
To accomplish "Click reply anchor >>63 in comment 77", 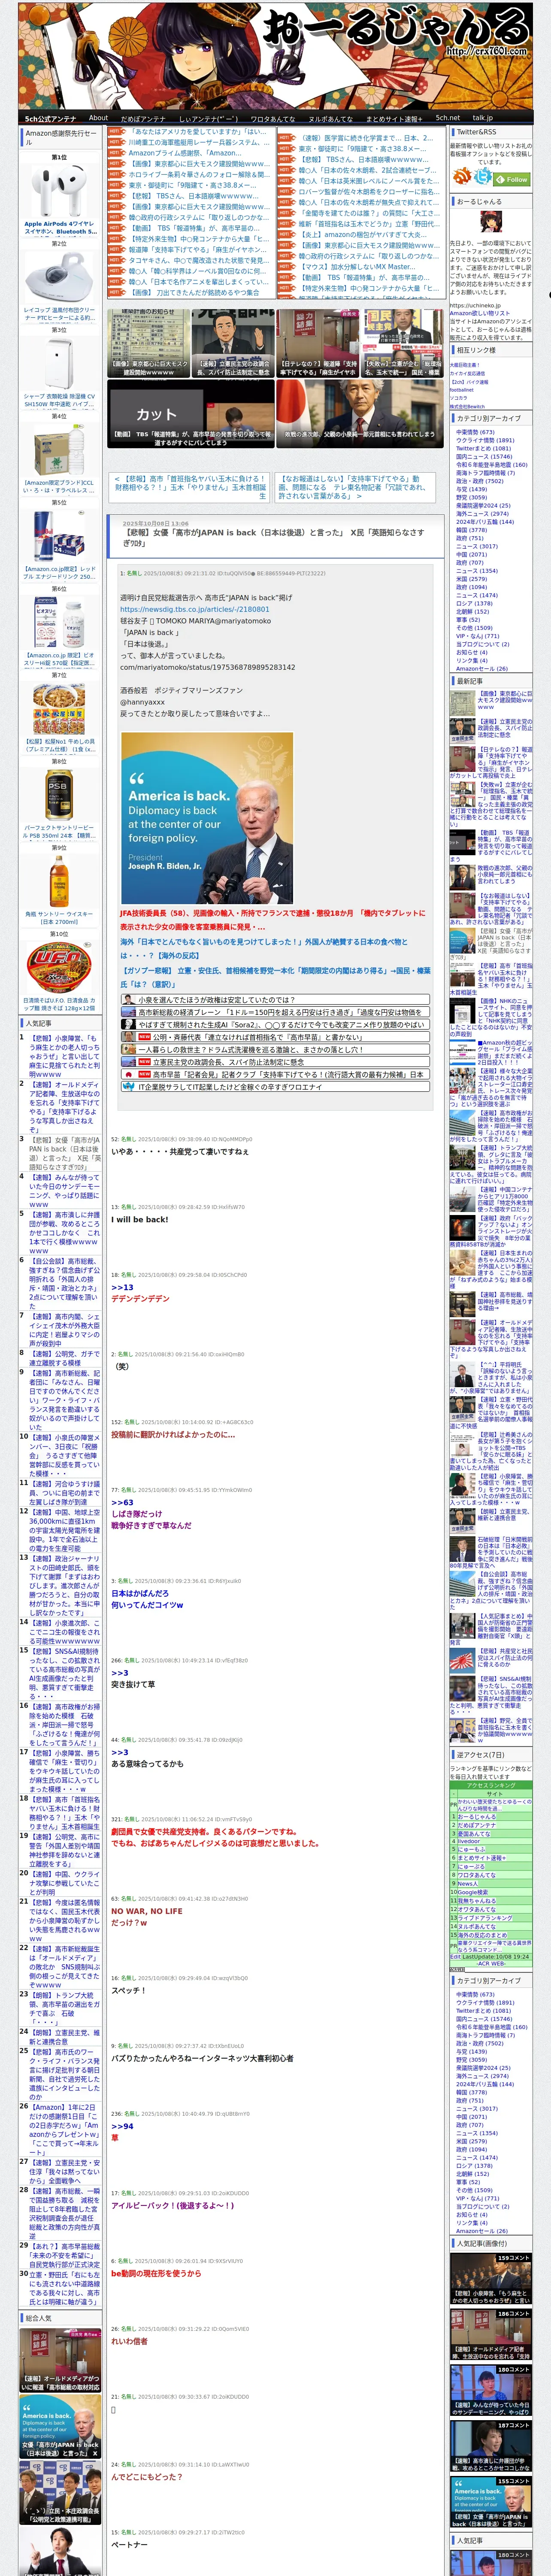I will [x=122, y=1503].
